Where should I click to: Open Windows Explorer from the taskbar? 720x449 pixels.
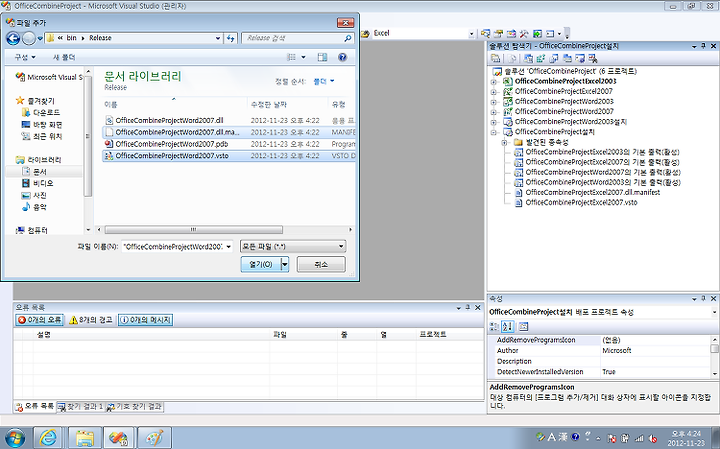(85, 438)
